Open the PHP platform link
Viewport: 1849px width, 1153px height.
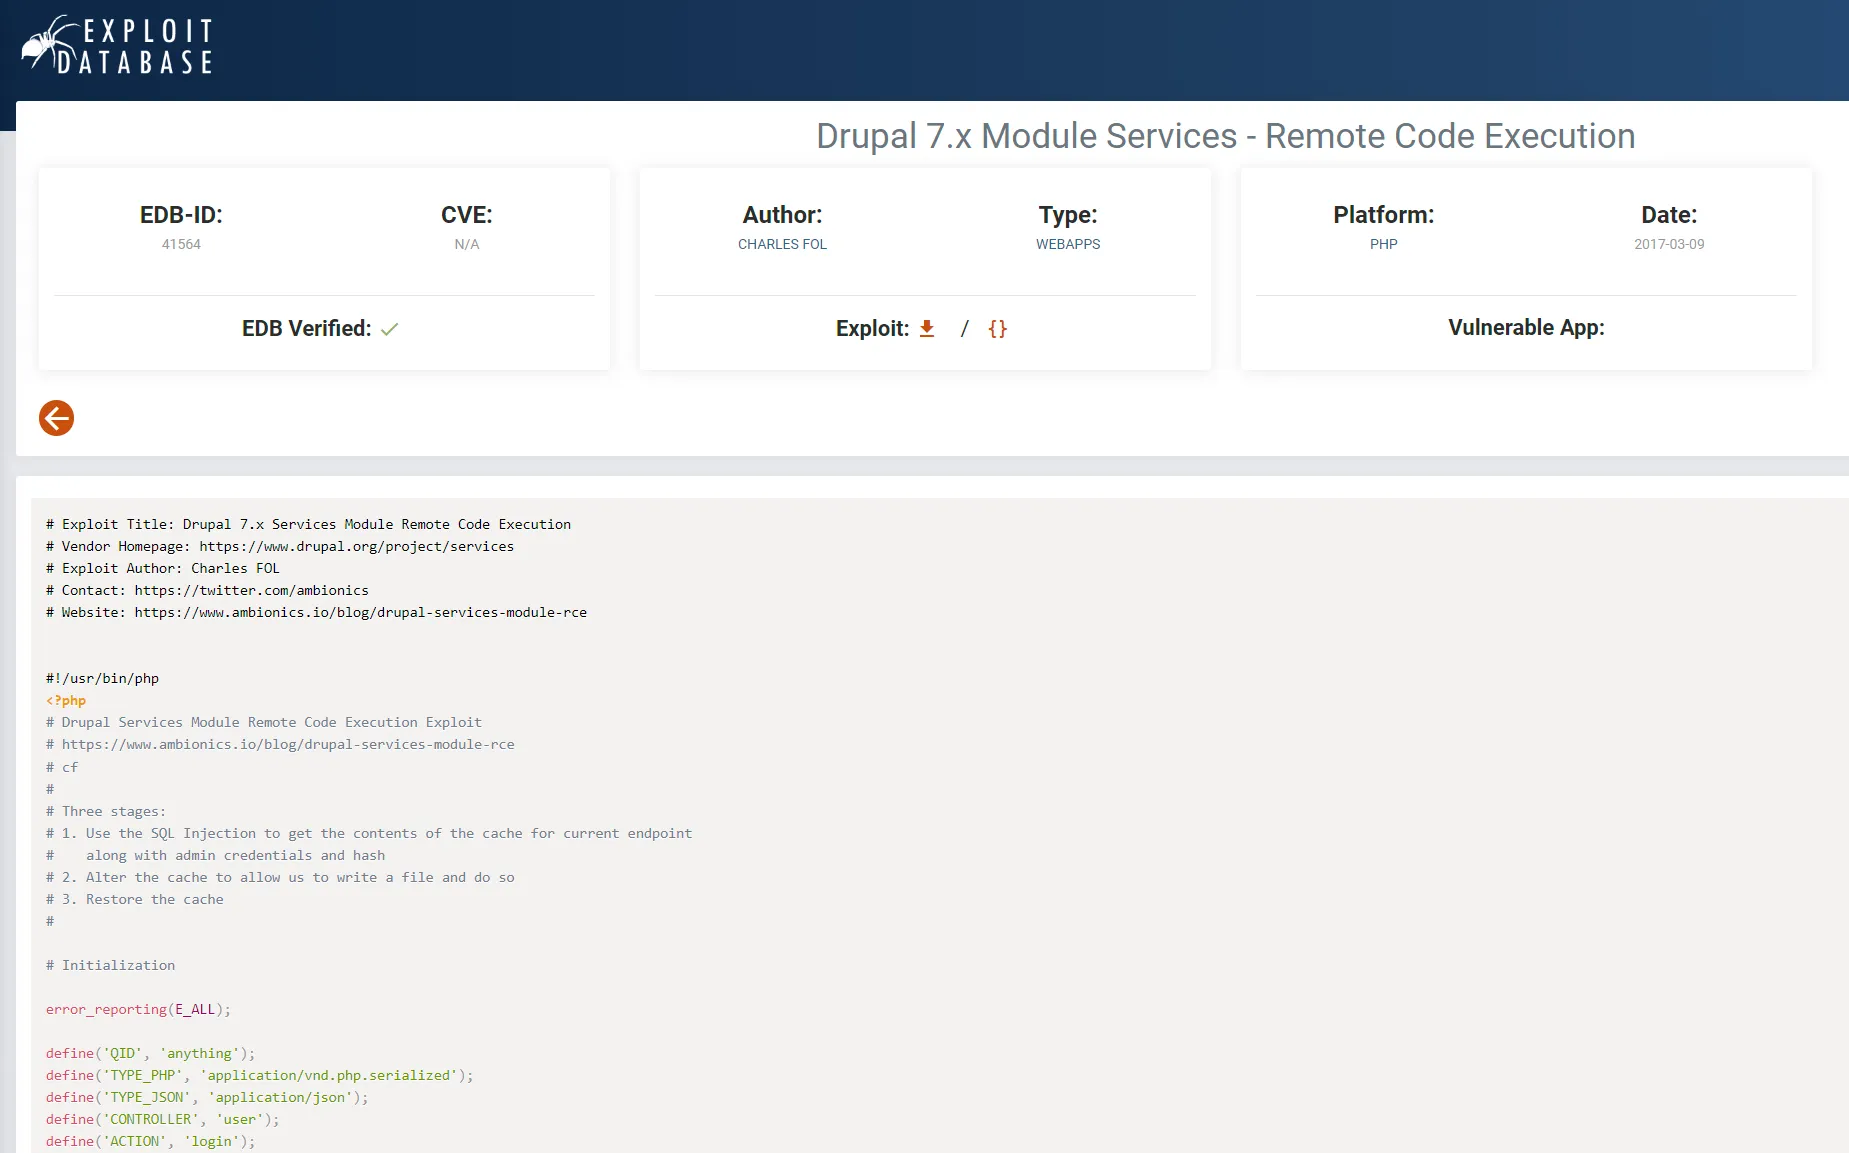(1384, 244)
